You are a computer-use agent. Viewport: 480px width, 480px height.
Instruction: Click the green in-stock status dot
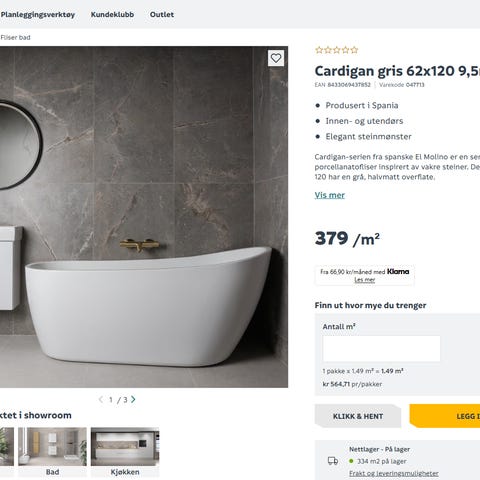point(351,461)
